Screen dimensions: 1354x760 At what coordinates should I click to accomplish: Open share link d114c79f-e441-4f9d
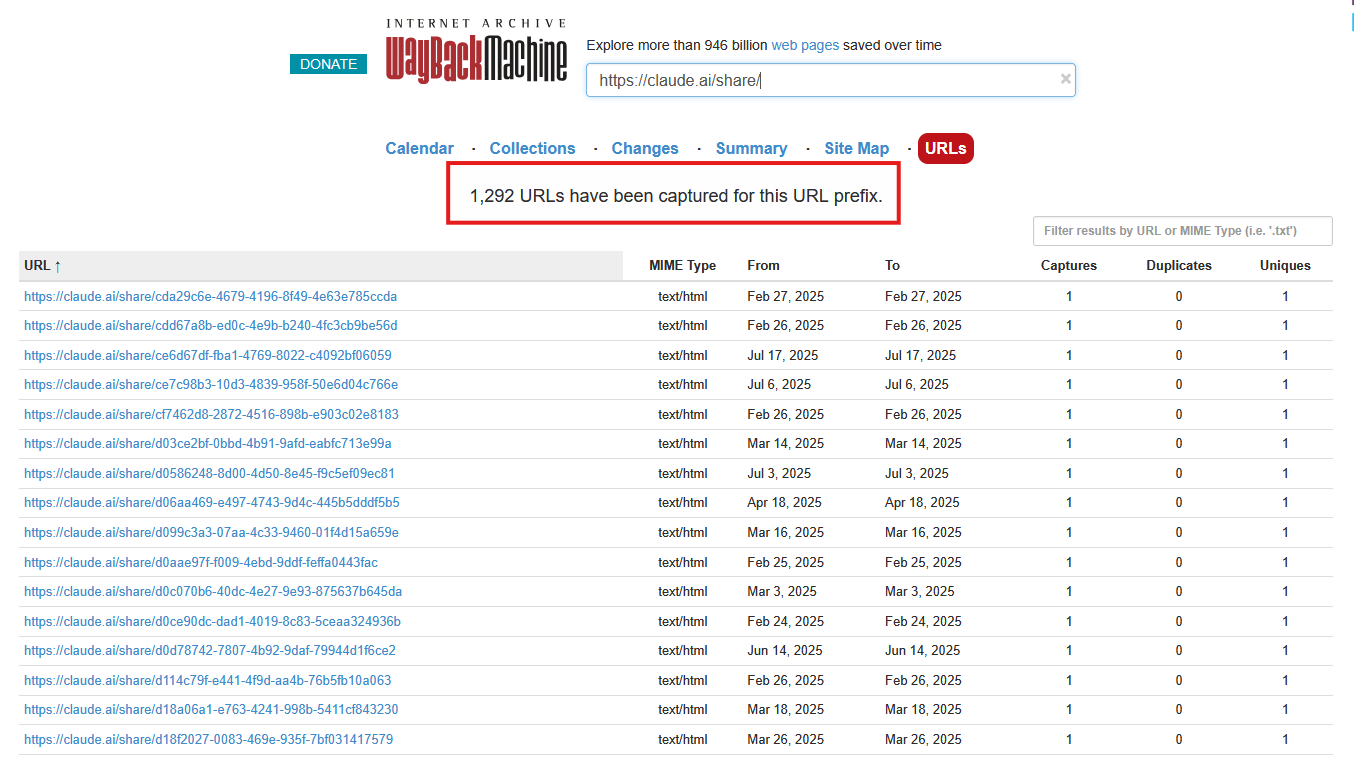coord(208,680)
